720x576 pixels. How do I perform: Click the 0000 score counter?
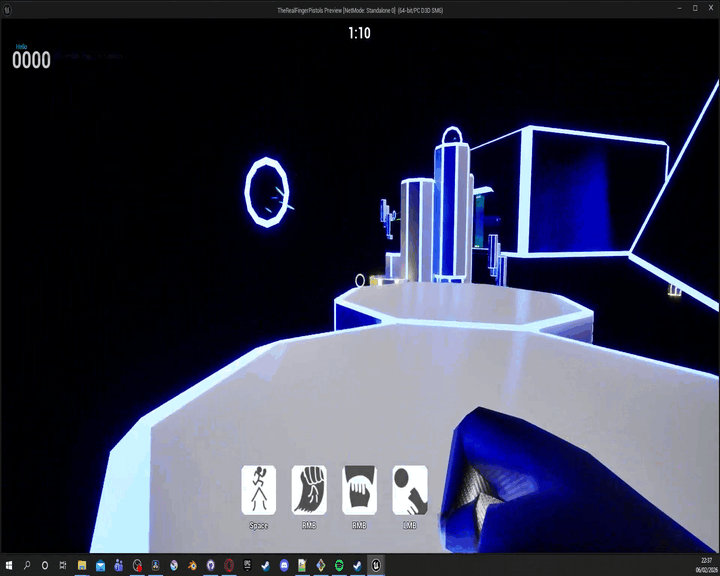[x=31, y=61]
